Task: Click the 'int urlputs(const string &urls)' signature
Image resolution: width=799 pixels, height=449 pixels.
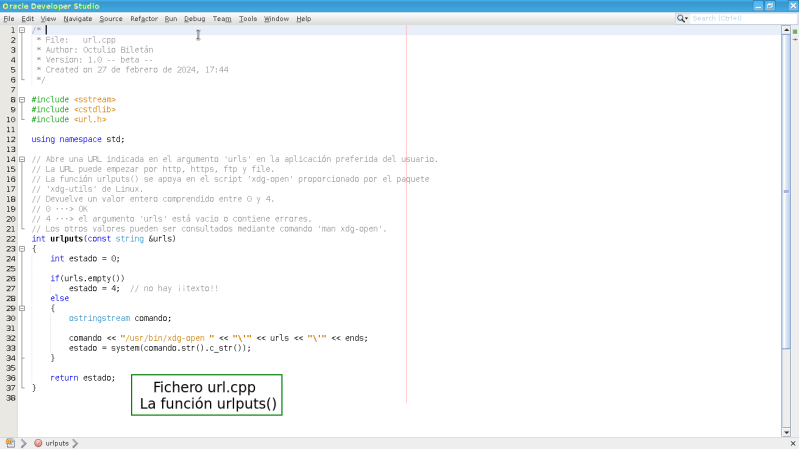Action: point(103,239)
